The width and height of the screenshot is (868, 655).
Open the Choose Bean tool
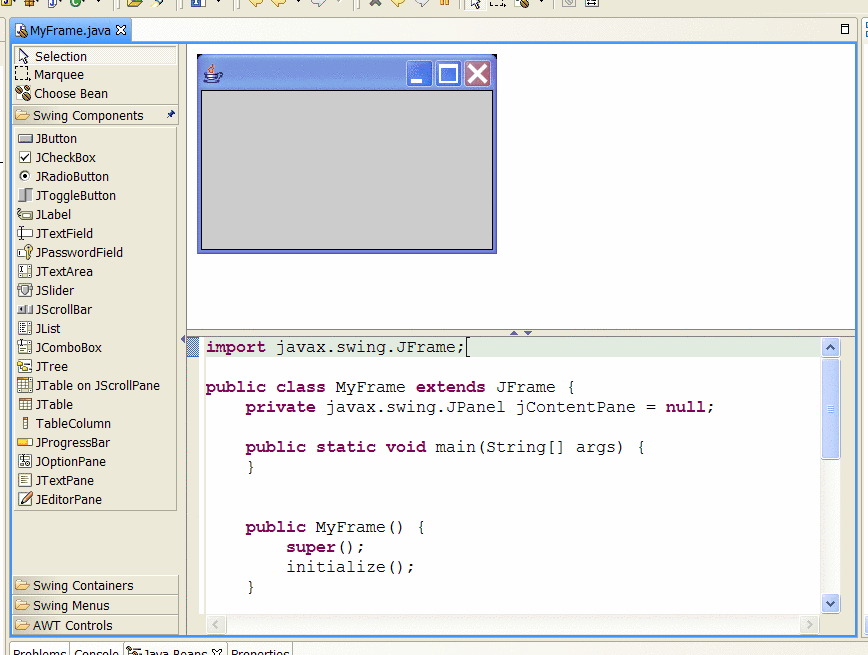70,94
